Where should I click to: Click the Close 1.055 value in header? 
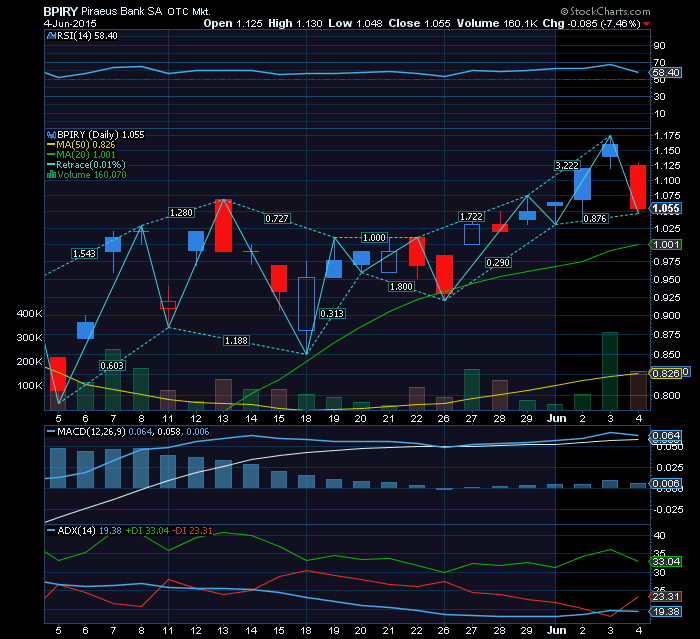pyautogui.click(x=419, y=23)
